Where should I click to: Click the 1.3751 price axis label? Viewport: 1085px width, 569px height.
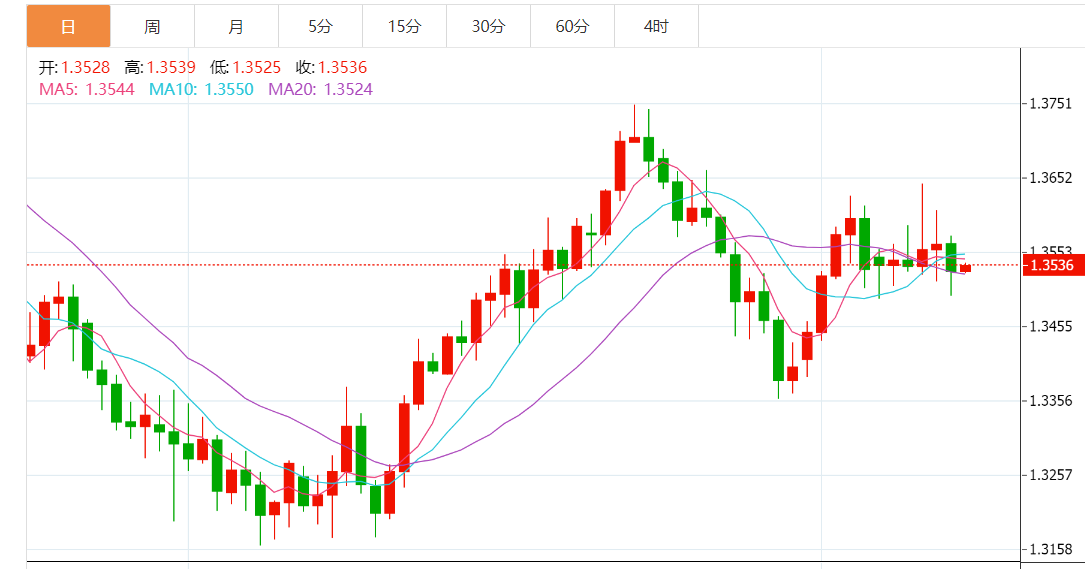1050,104
